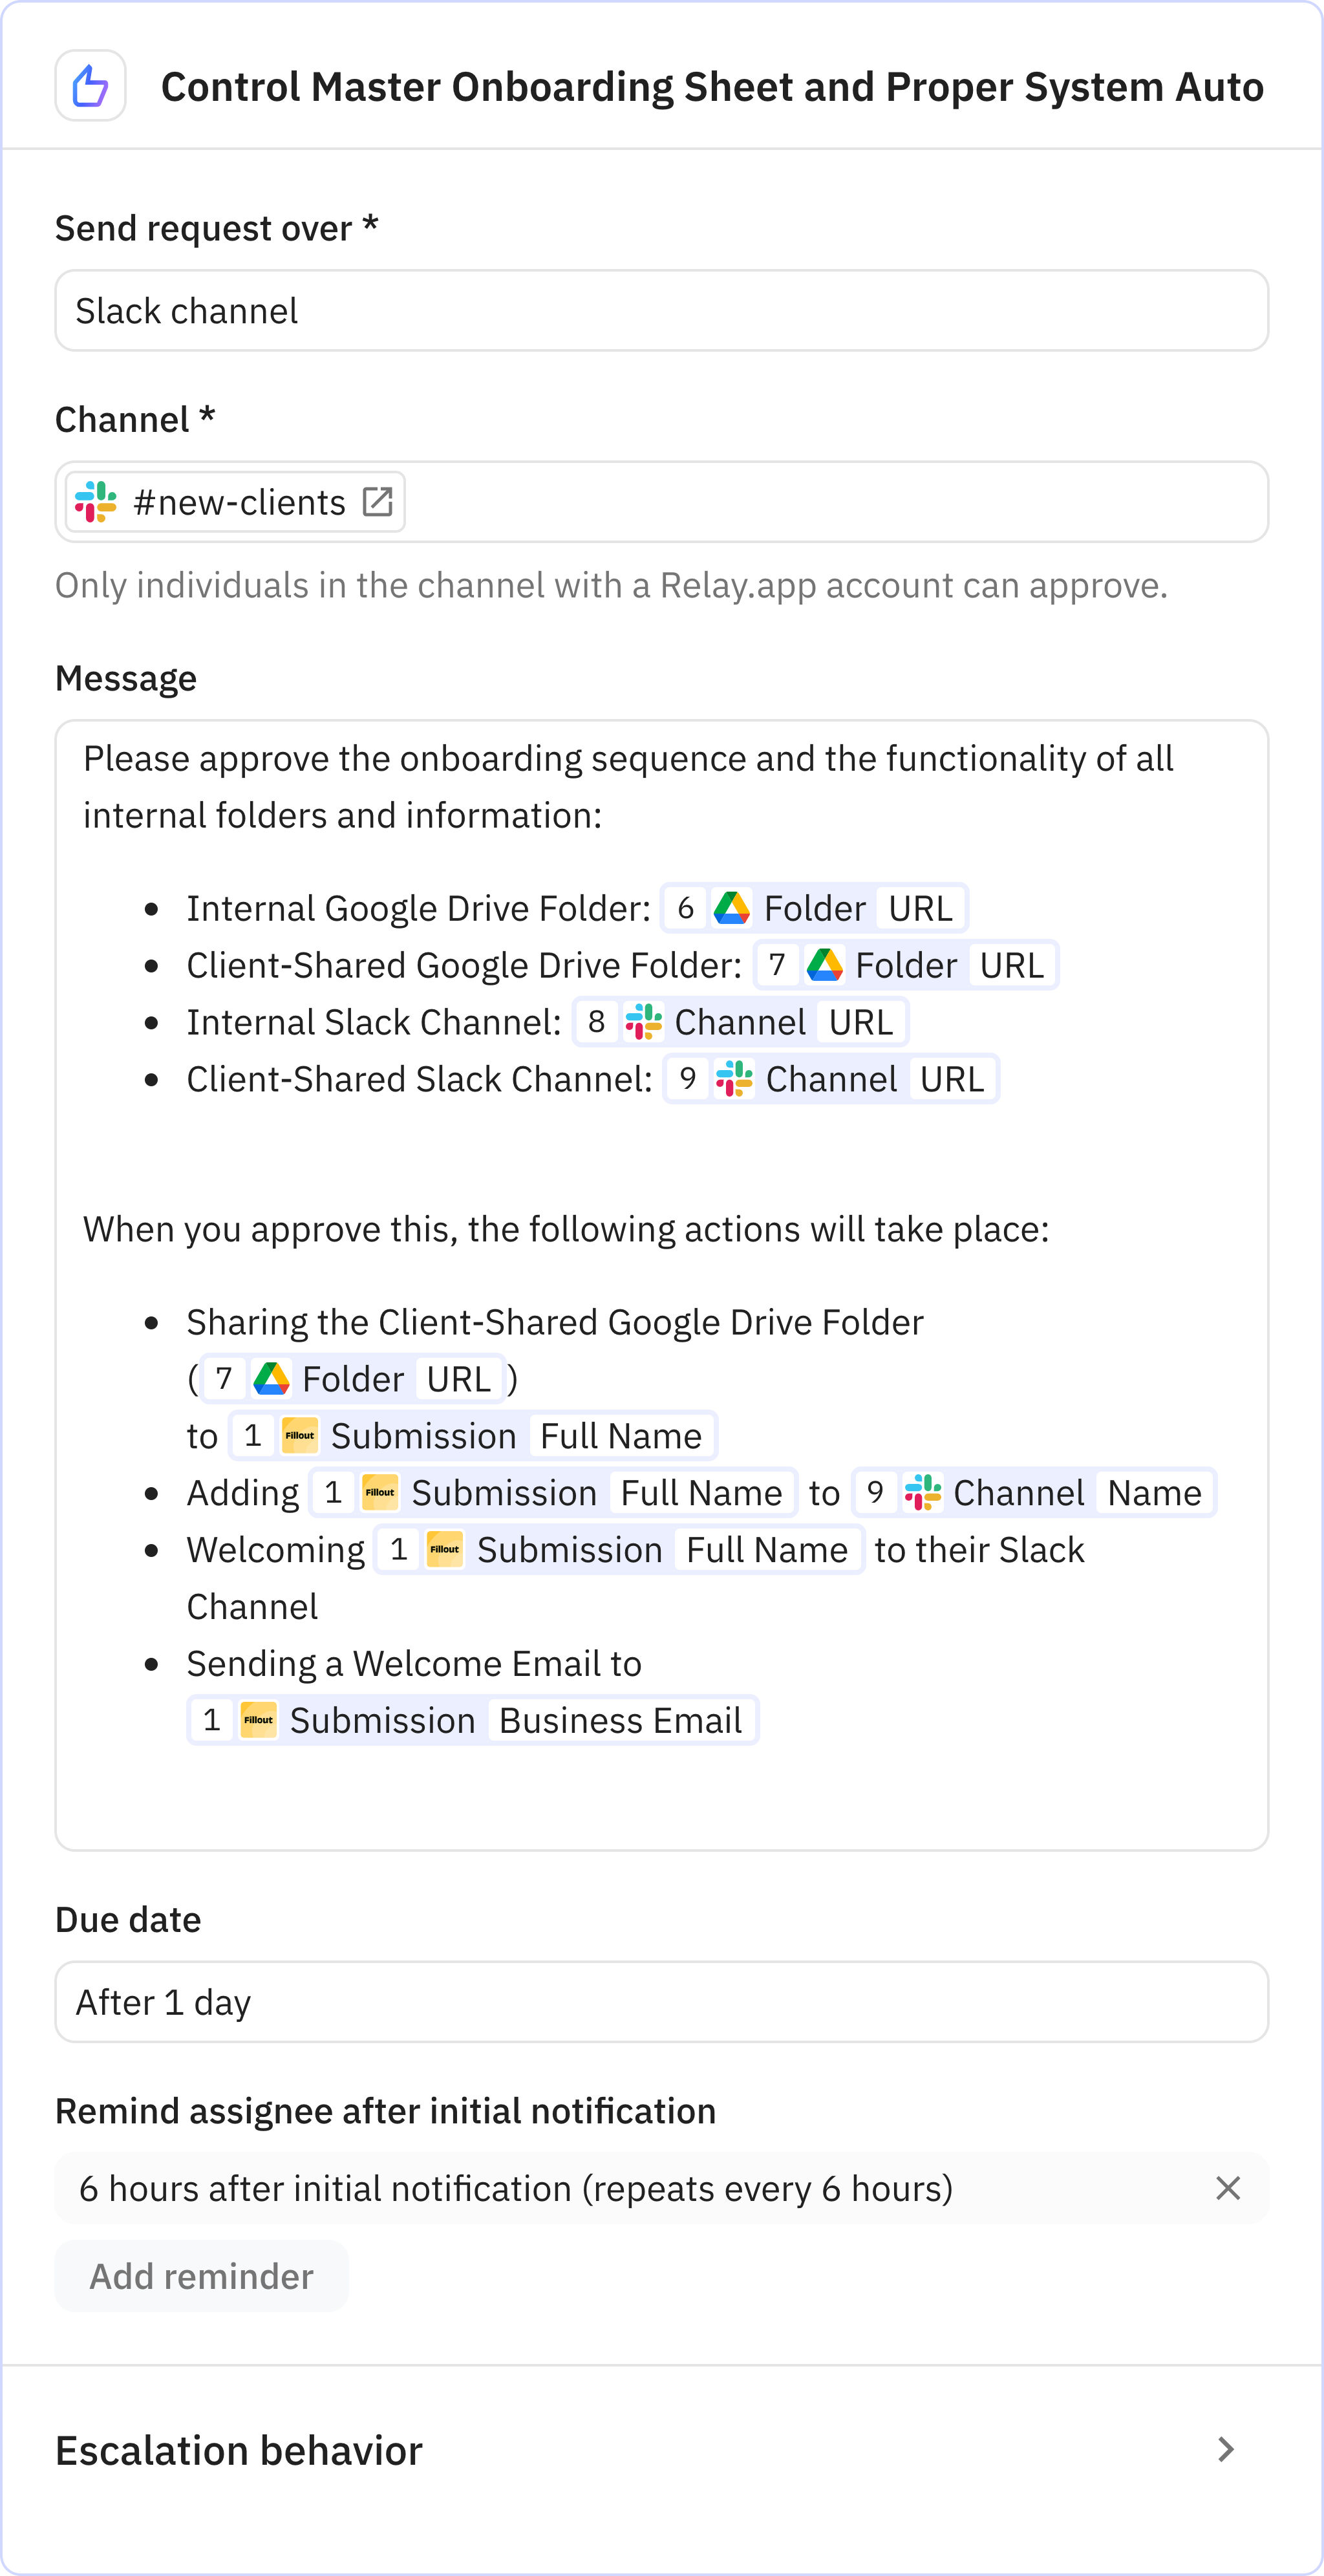
Task: Click the Add reminder button
Action: point(201,2276)
